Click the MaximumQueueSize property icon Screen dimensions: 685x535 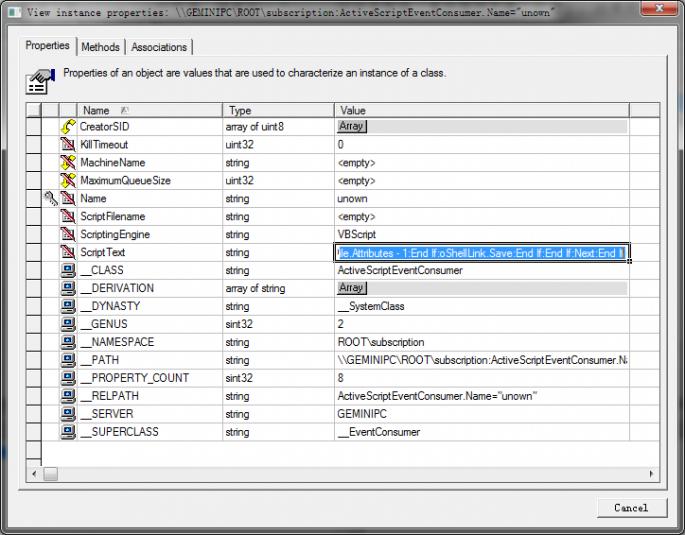[68, 181]
